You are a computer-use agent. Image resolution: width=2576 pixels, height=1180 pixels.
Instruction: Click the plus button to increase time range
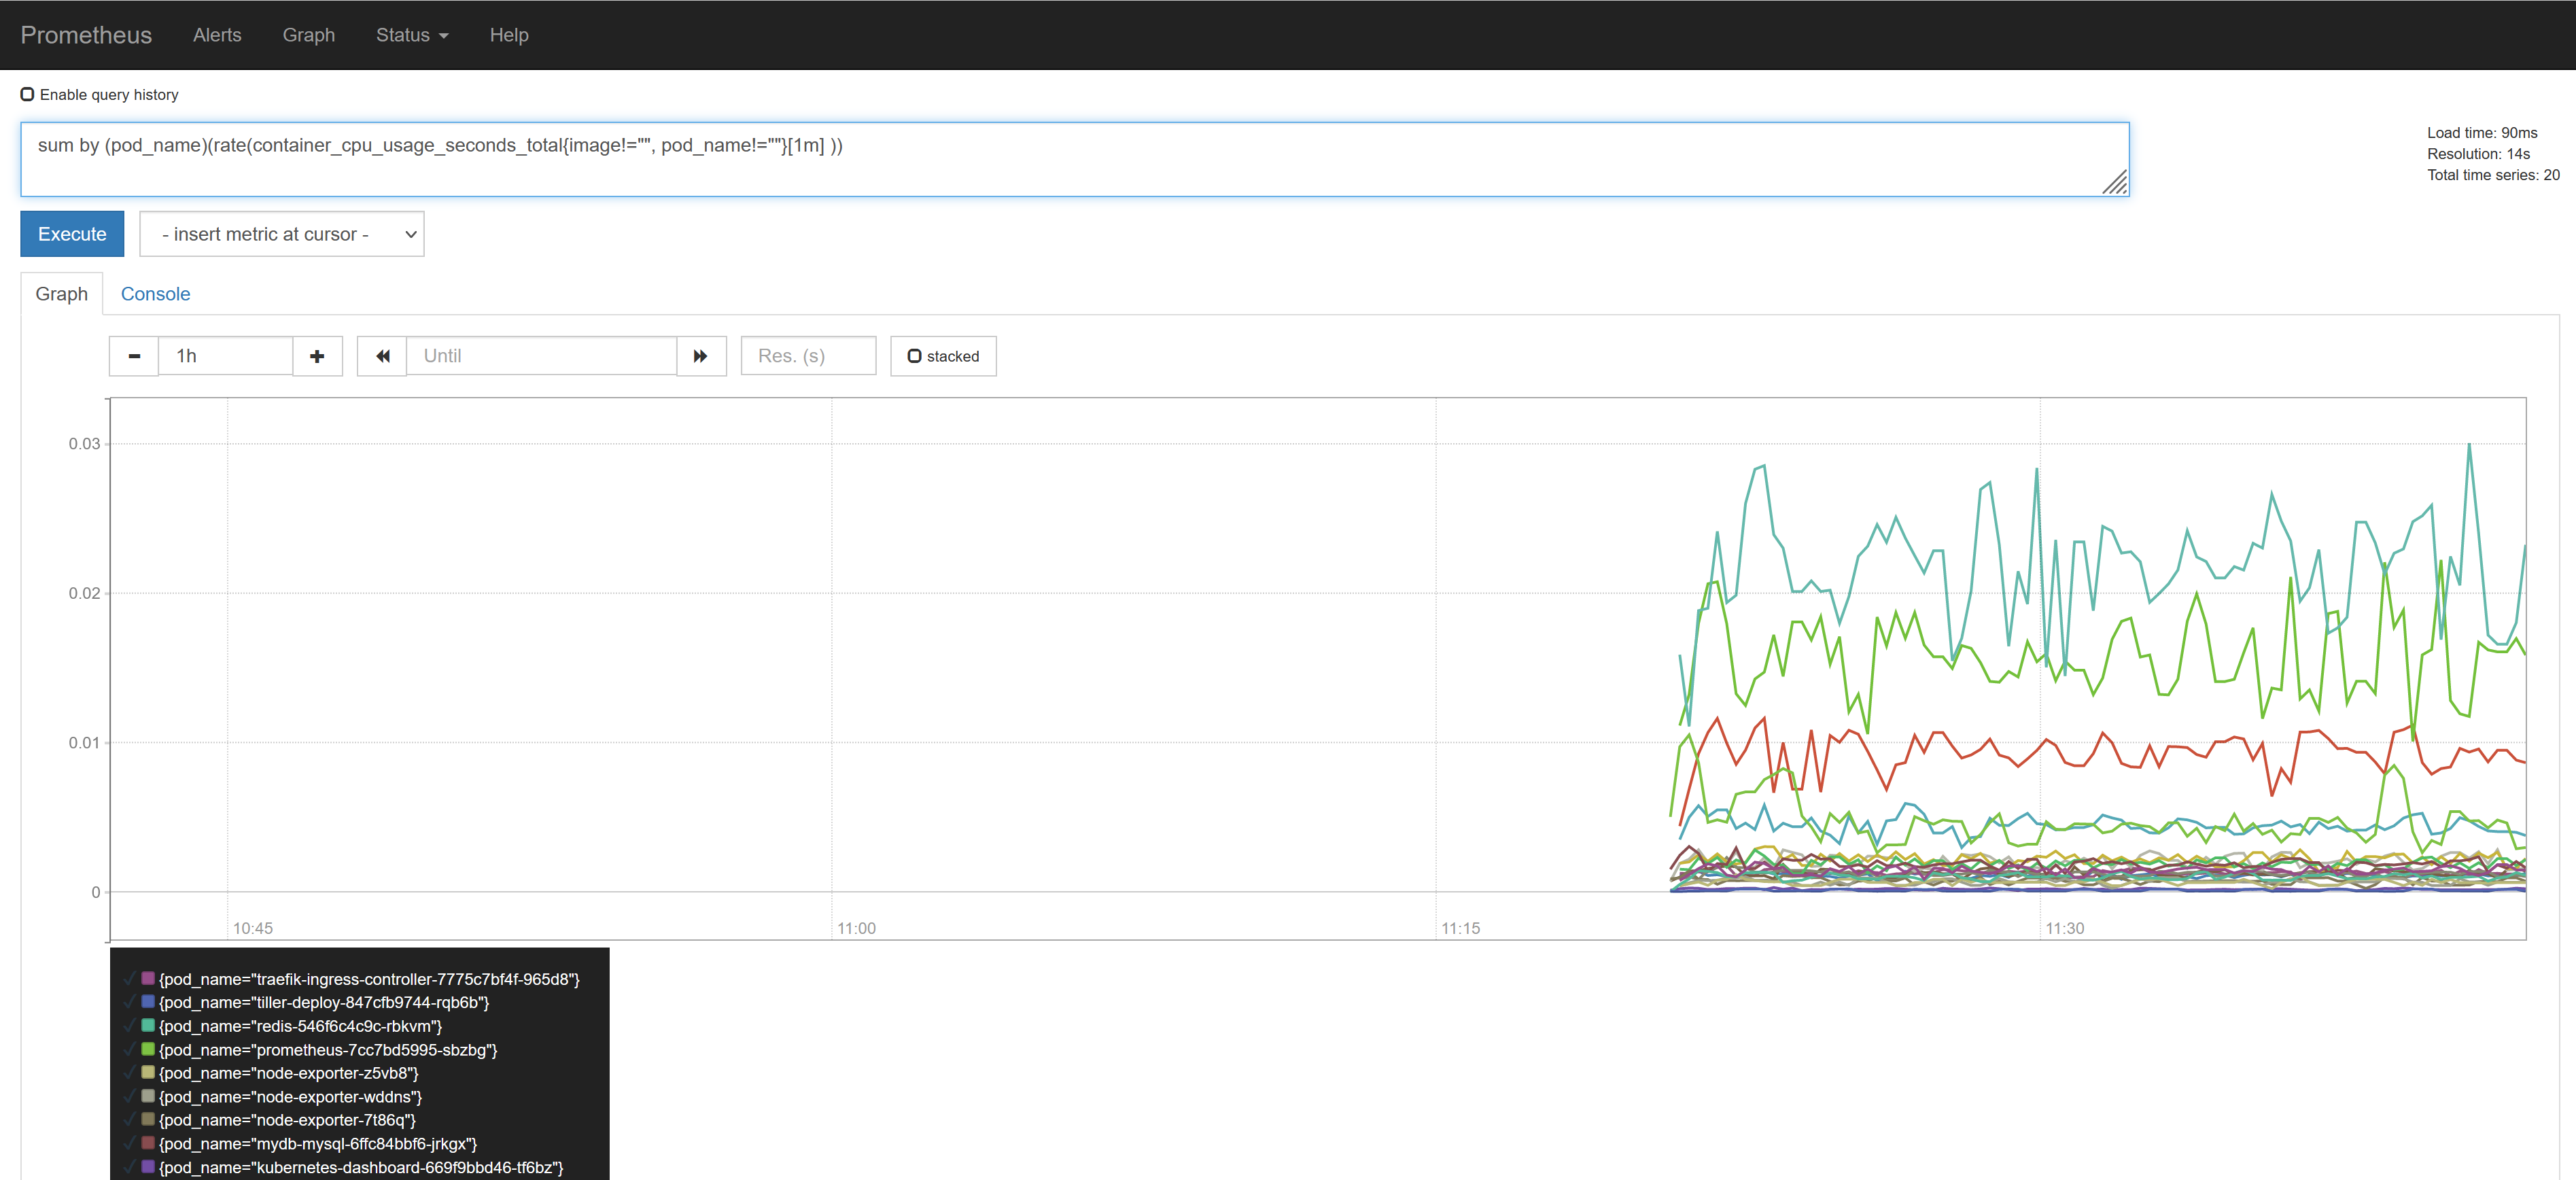[317, 356]
